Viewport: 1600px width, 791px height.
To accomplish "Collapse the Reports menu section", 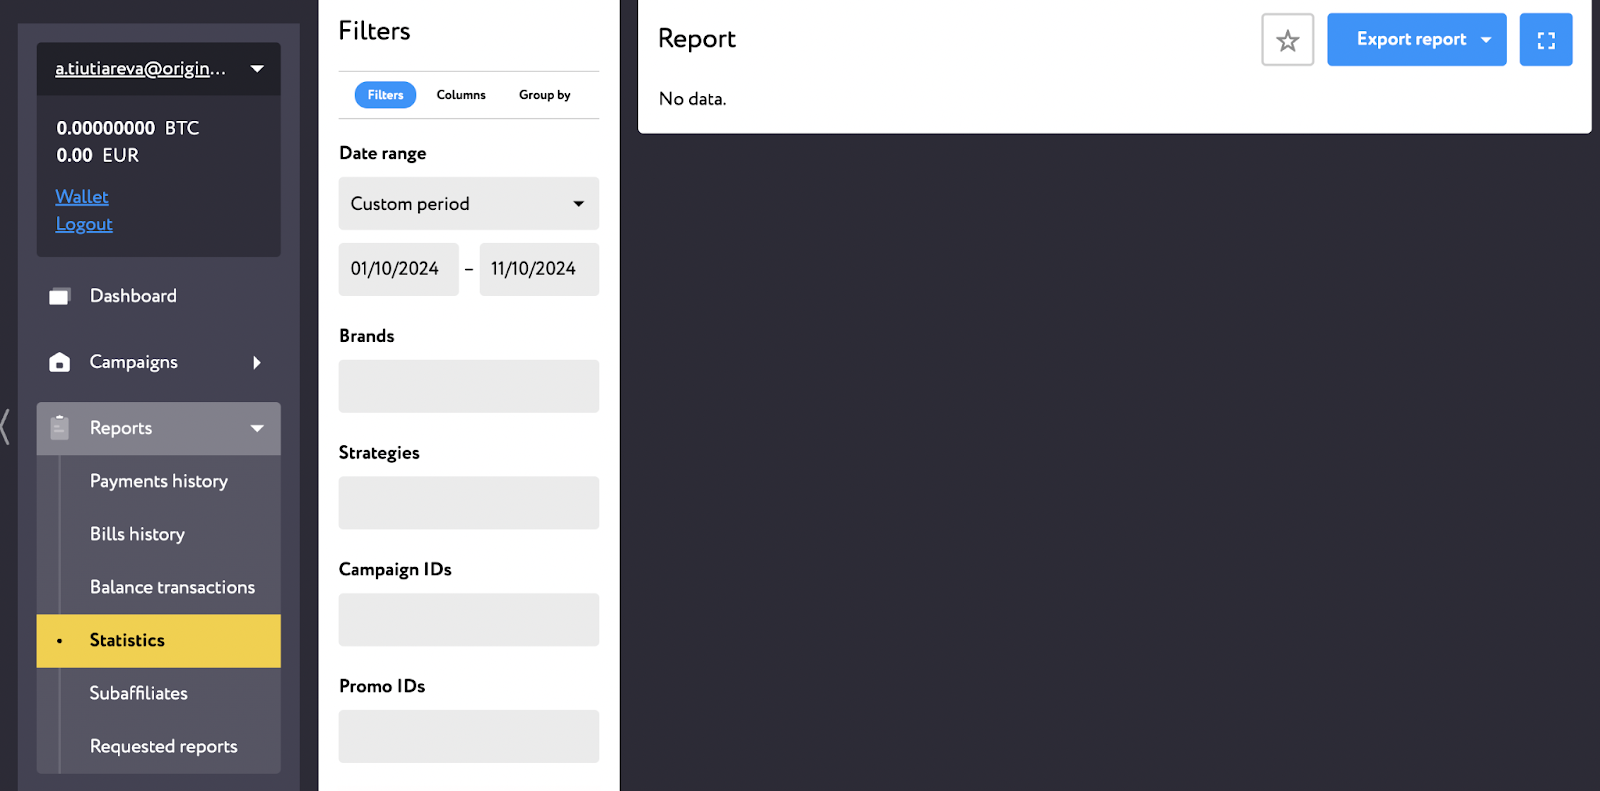I will click(x=257, y=428).
